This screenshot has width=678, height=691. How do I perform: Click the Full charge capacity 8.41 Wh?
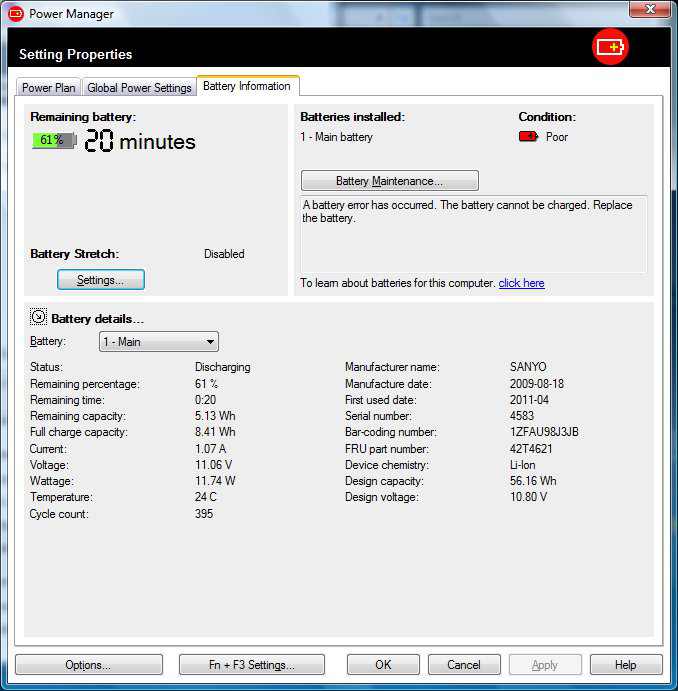215,432
